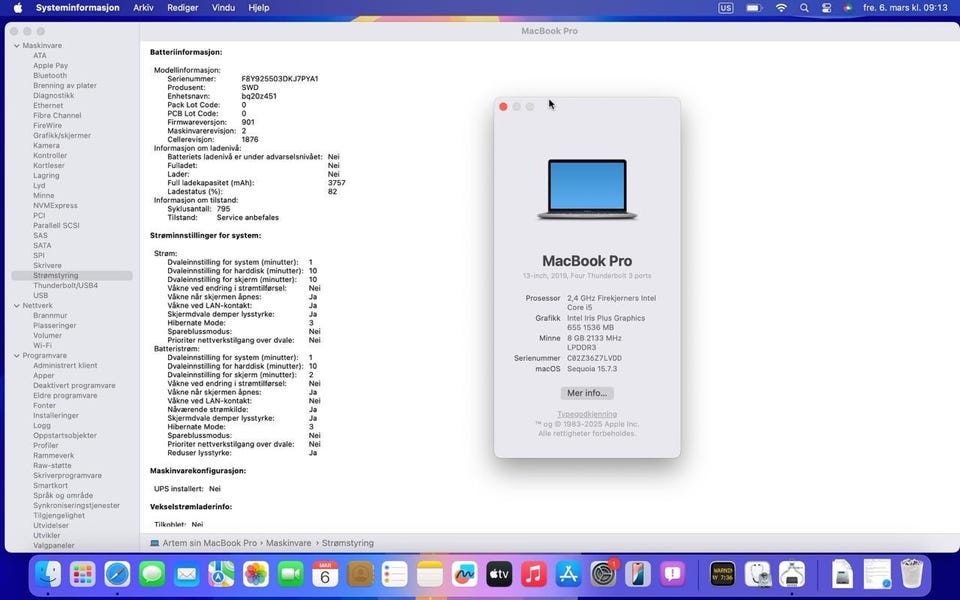Open Spotlight search in menu bar
This screenshot has width=960, height=600.
click(x=804, y=8)
